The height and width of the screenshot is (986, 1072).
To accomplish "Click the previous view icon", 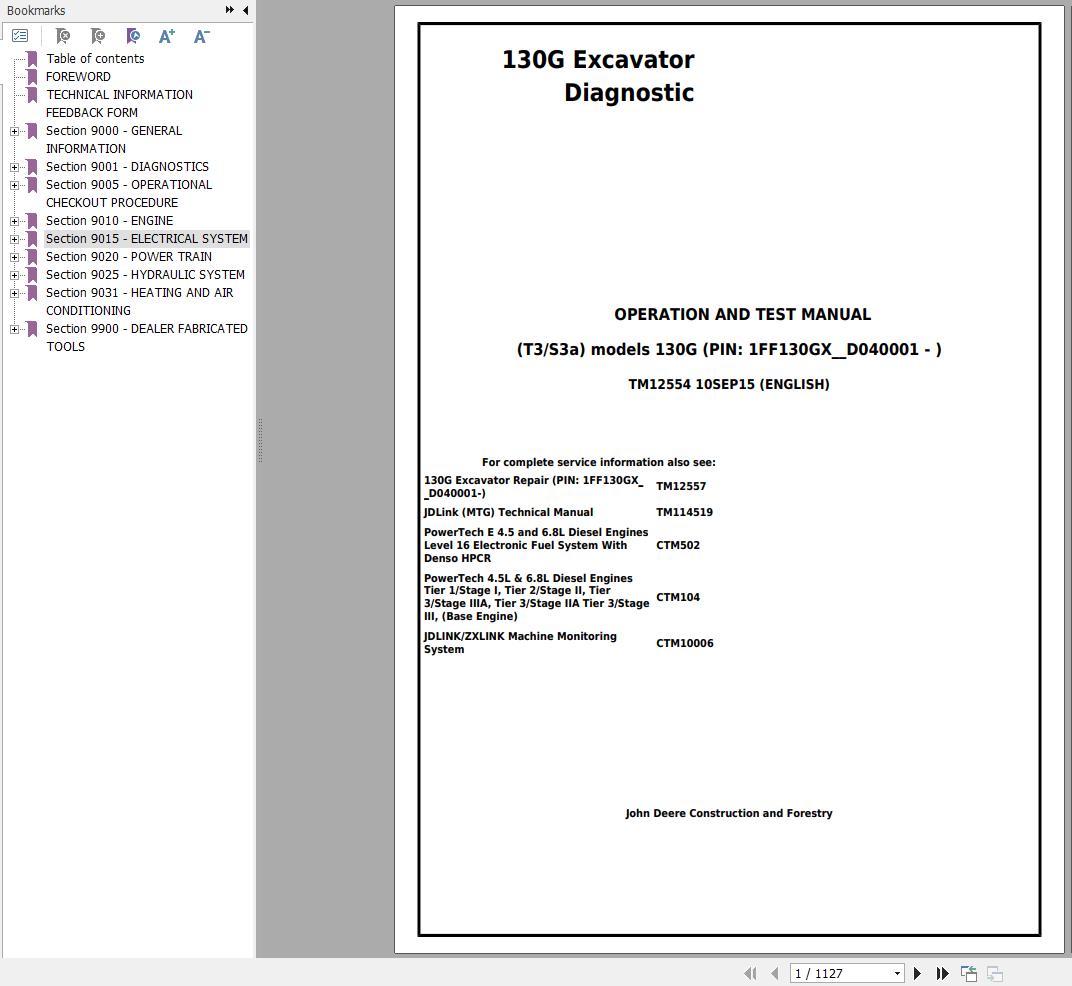I will [968, 972].
